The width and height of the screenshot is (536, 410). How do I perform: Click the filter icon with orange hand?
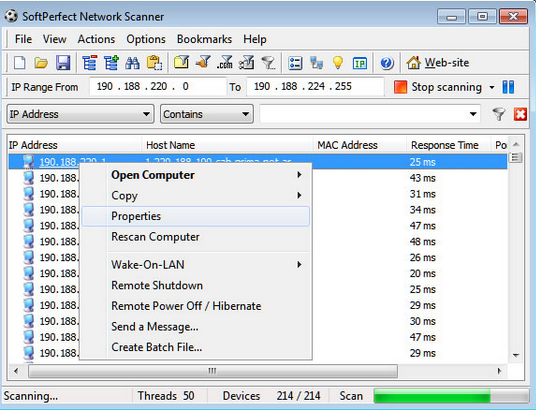203,63
